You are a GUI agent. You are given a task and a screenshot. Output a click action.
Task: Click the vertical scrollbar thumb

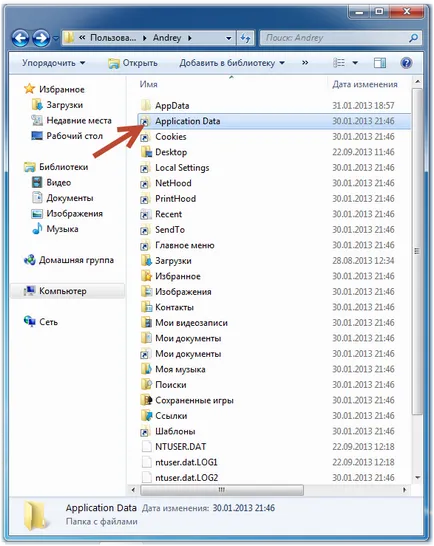pos(417,251)
